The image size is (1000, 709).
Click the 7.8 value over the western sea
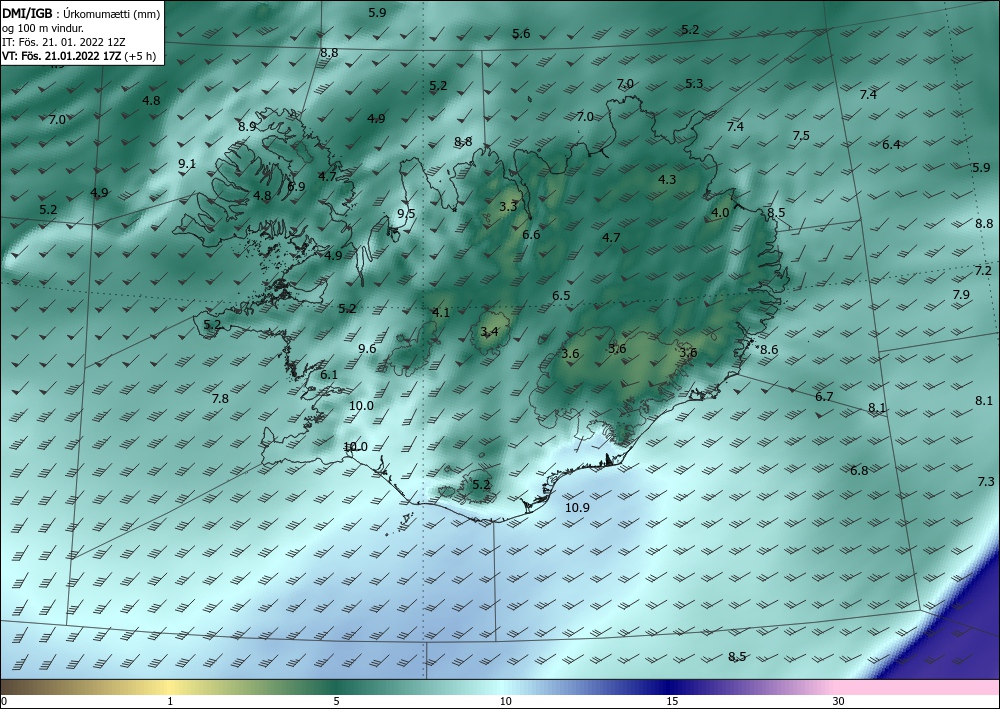[x=220, y=398]
